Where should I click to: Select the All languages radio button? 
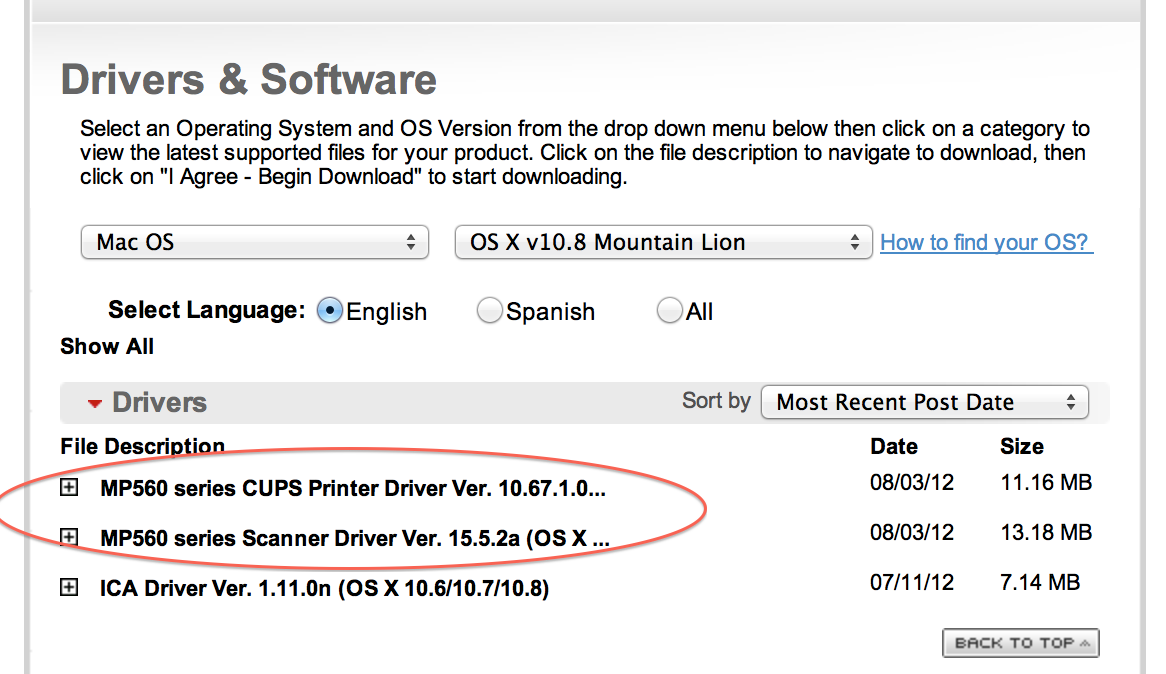tap(669, 311)
